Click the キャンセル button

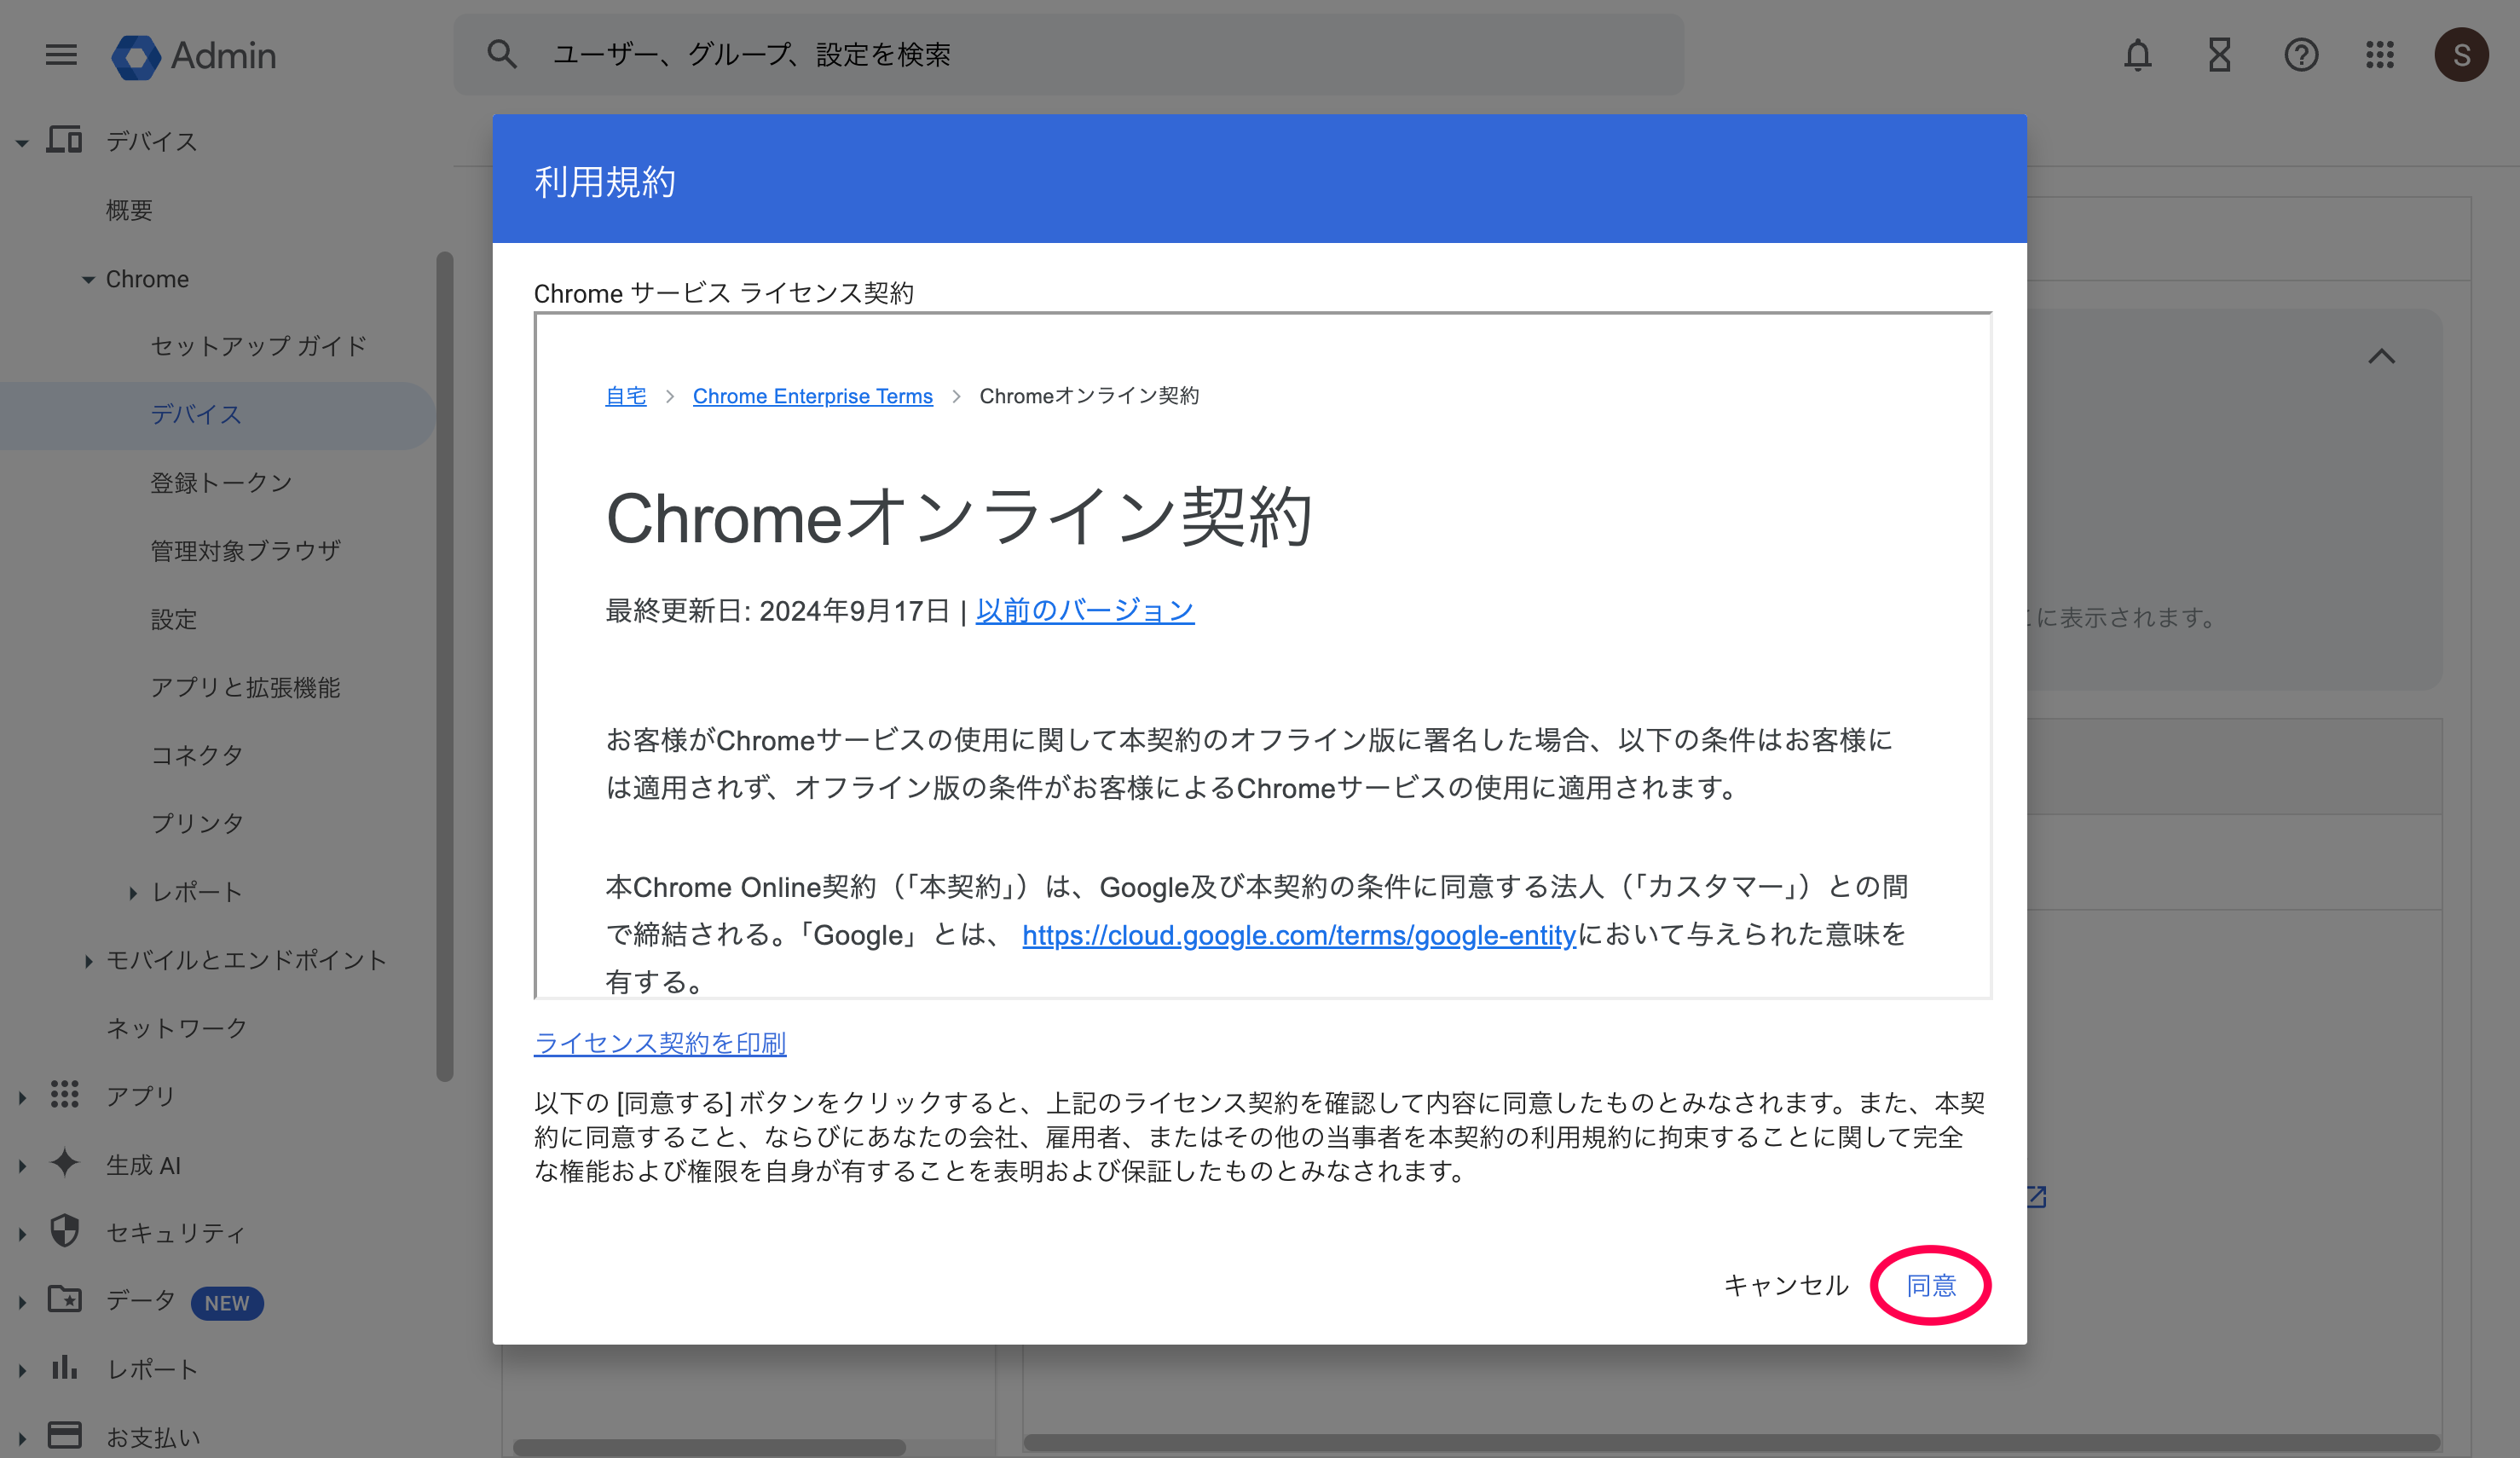tap(1786, 1285)
